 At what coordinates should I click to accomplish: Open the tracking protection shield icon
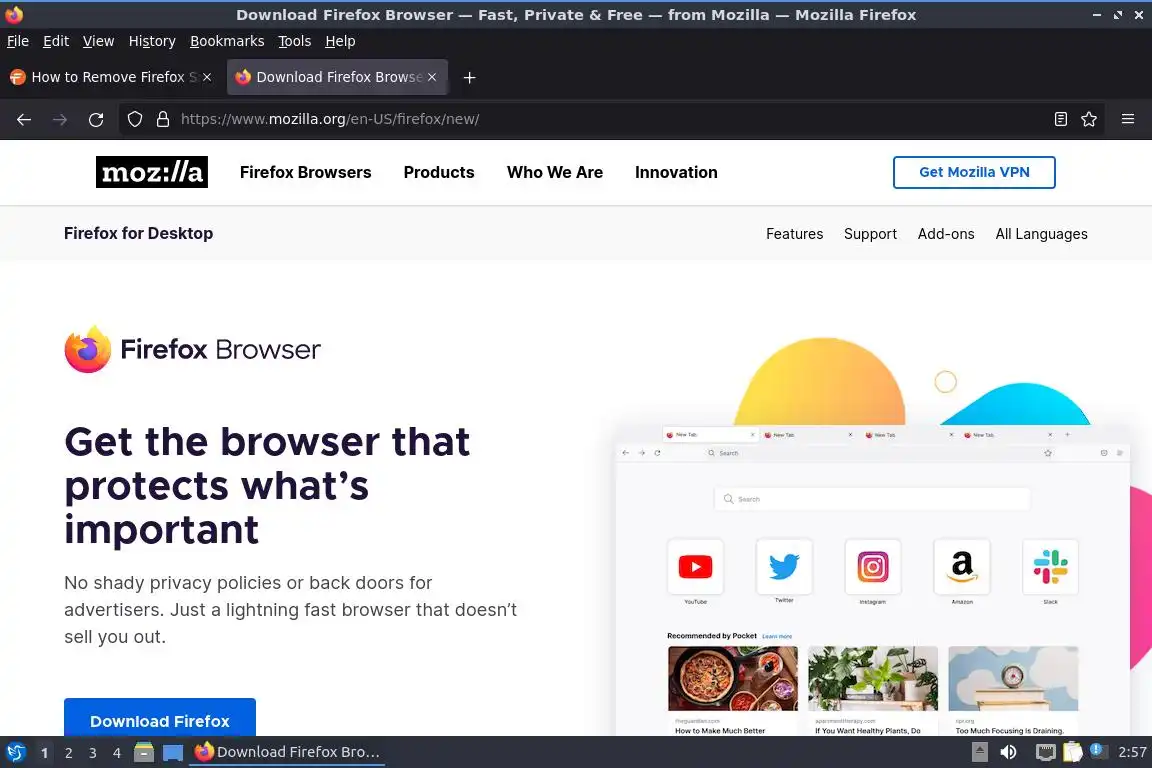pos(134,119)
